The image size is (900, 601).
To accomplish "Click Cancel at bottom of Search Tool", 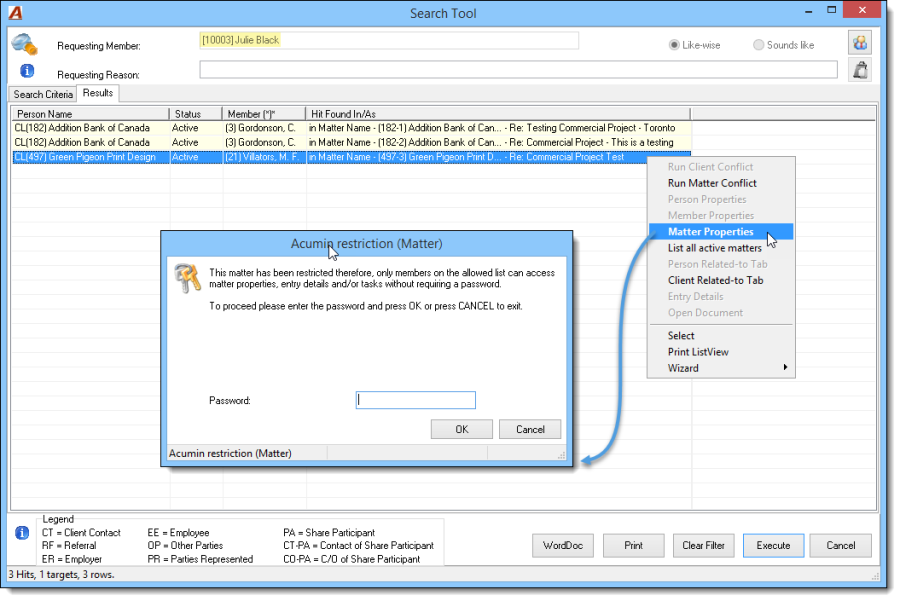I will [x=840, y=545].
